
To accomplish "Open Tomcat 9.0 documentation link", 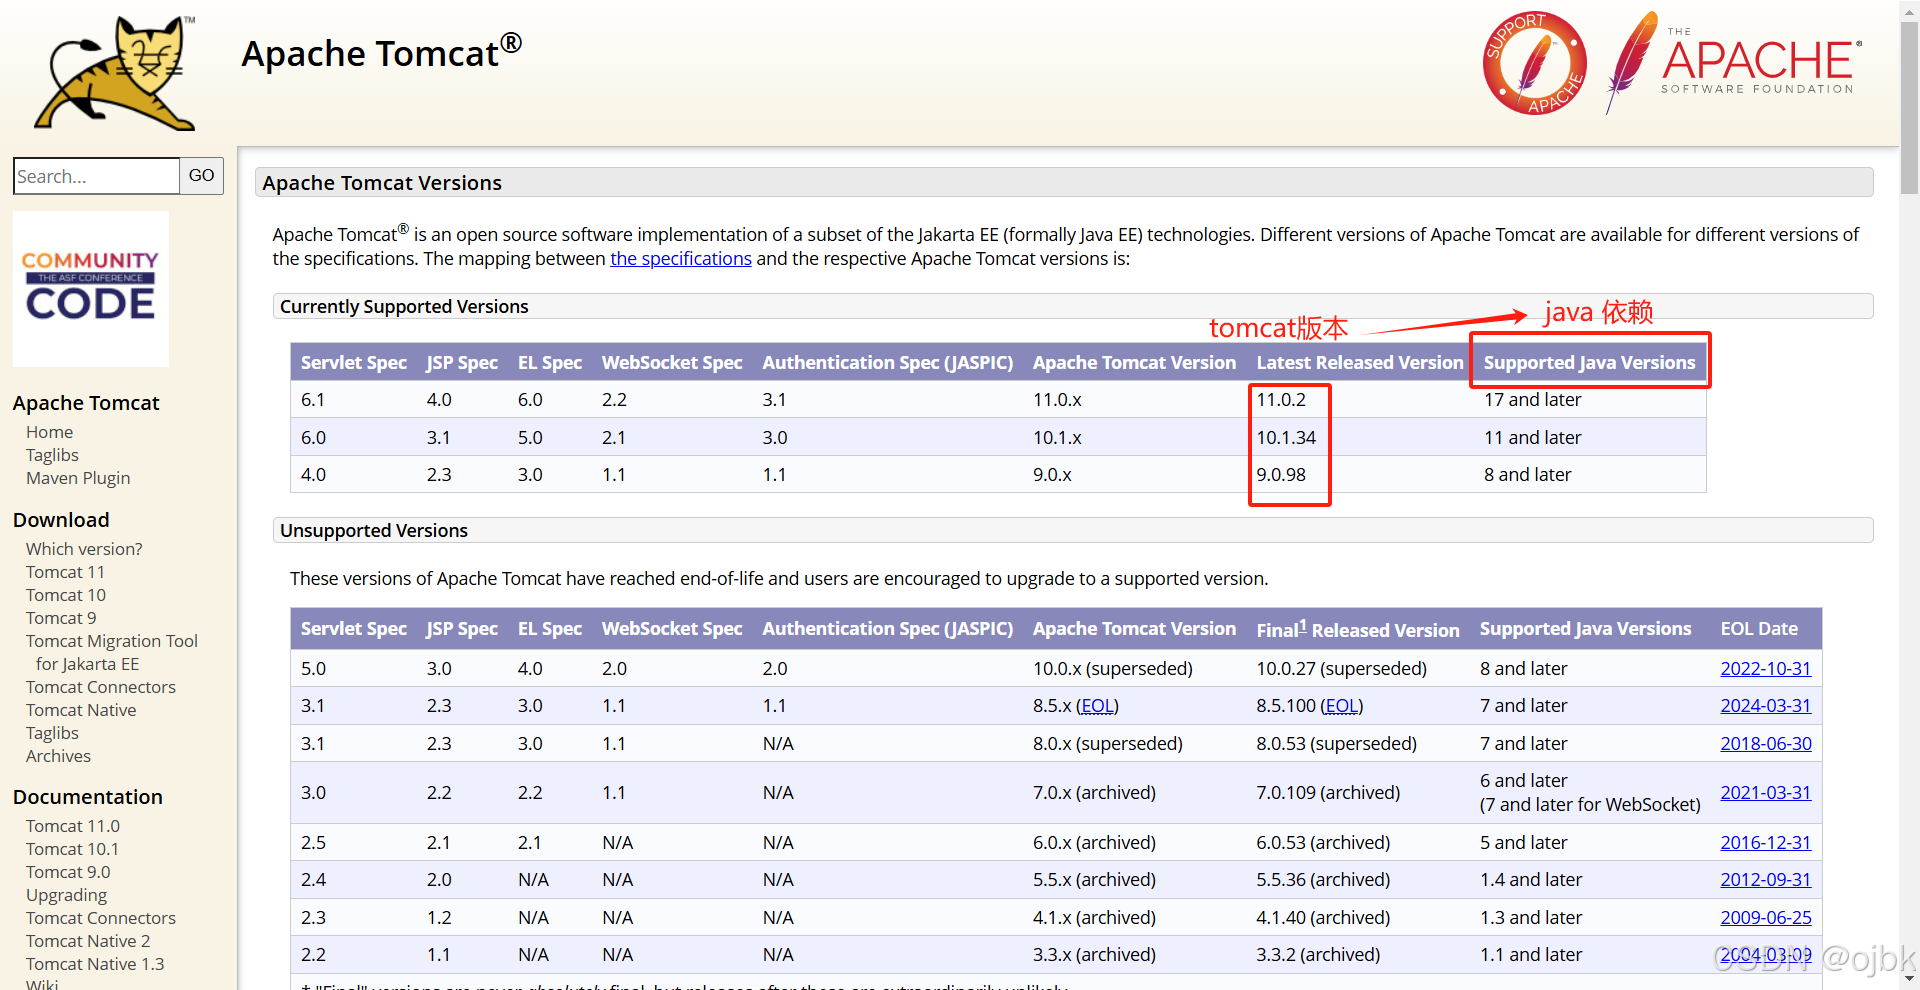I will pos(68,872).
